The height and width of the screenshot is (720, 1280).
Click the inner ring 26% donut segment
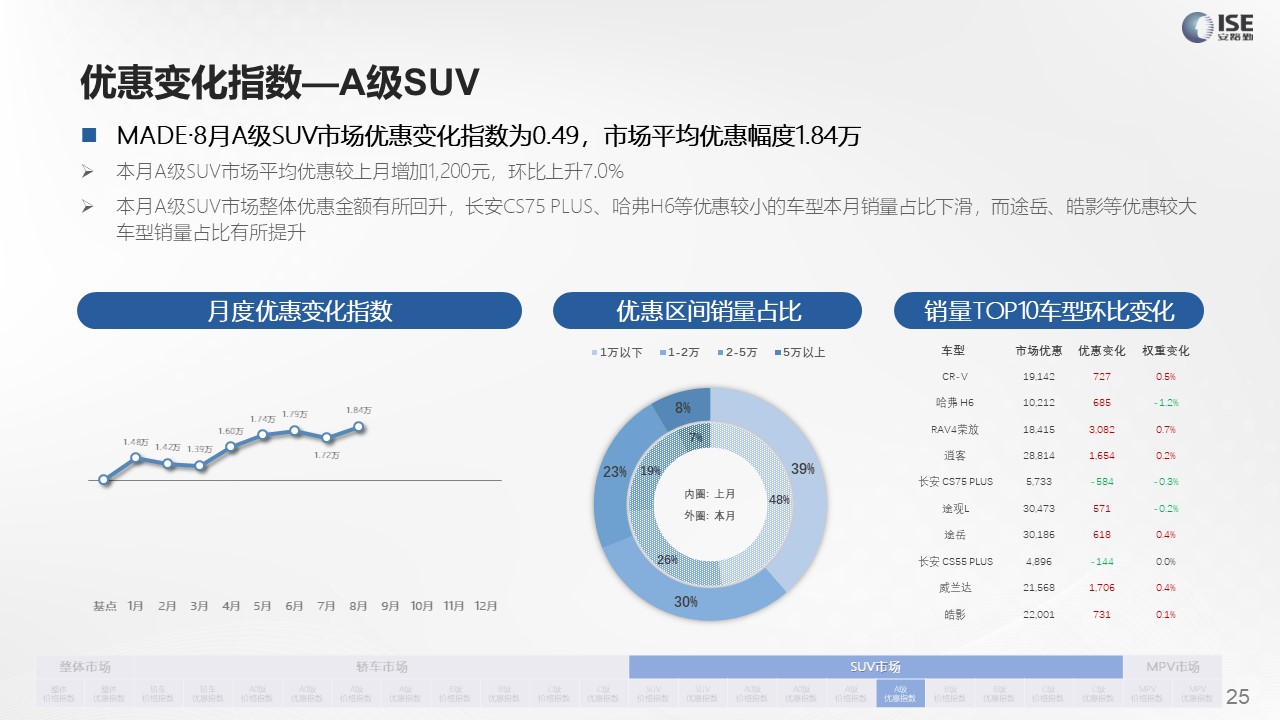(x=668, y=560)
